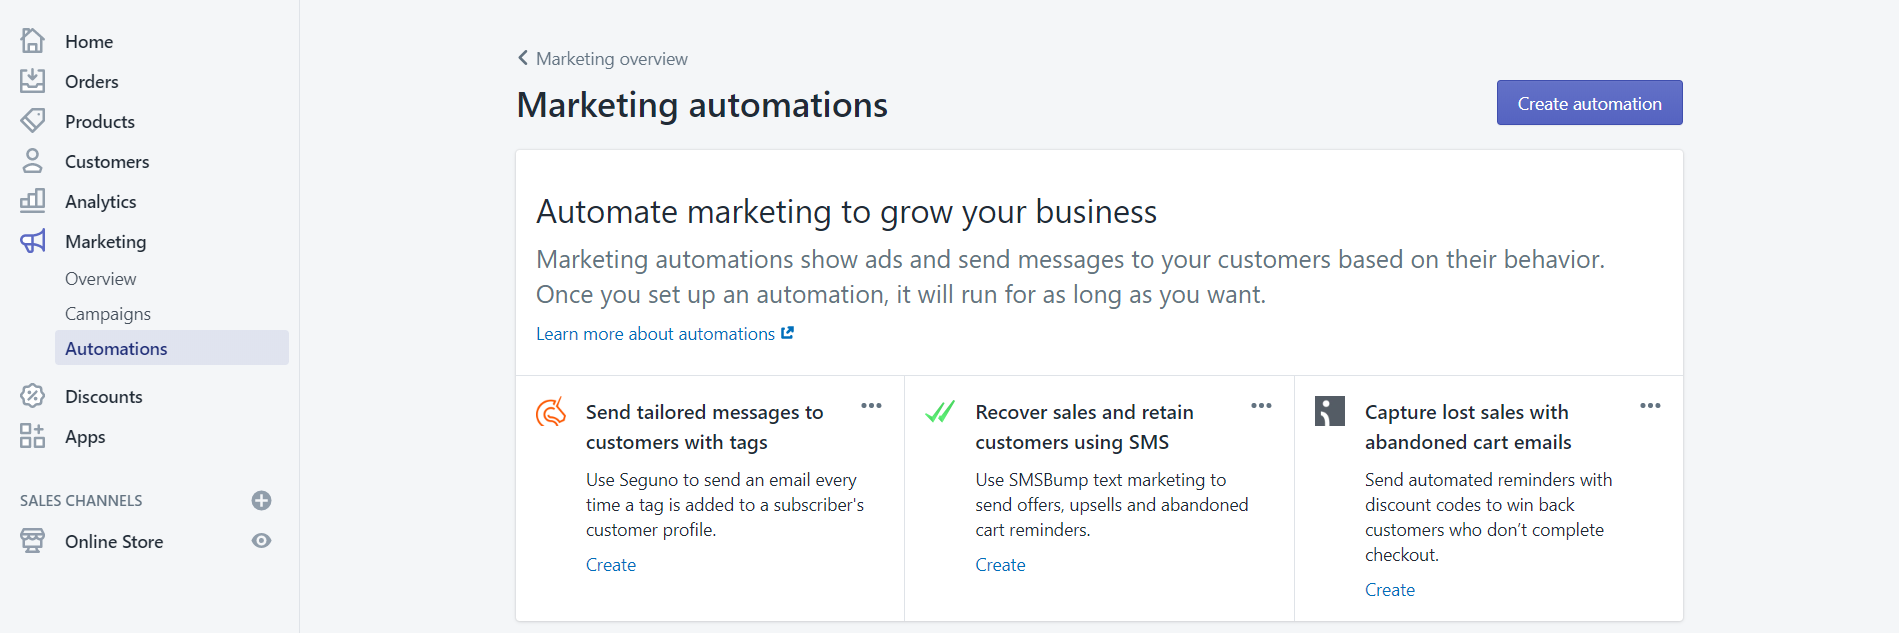
Task: Add a sales channel plus icon
Action: click(262, 500)
